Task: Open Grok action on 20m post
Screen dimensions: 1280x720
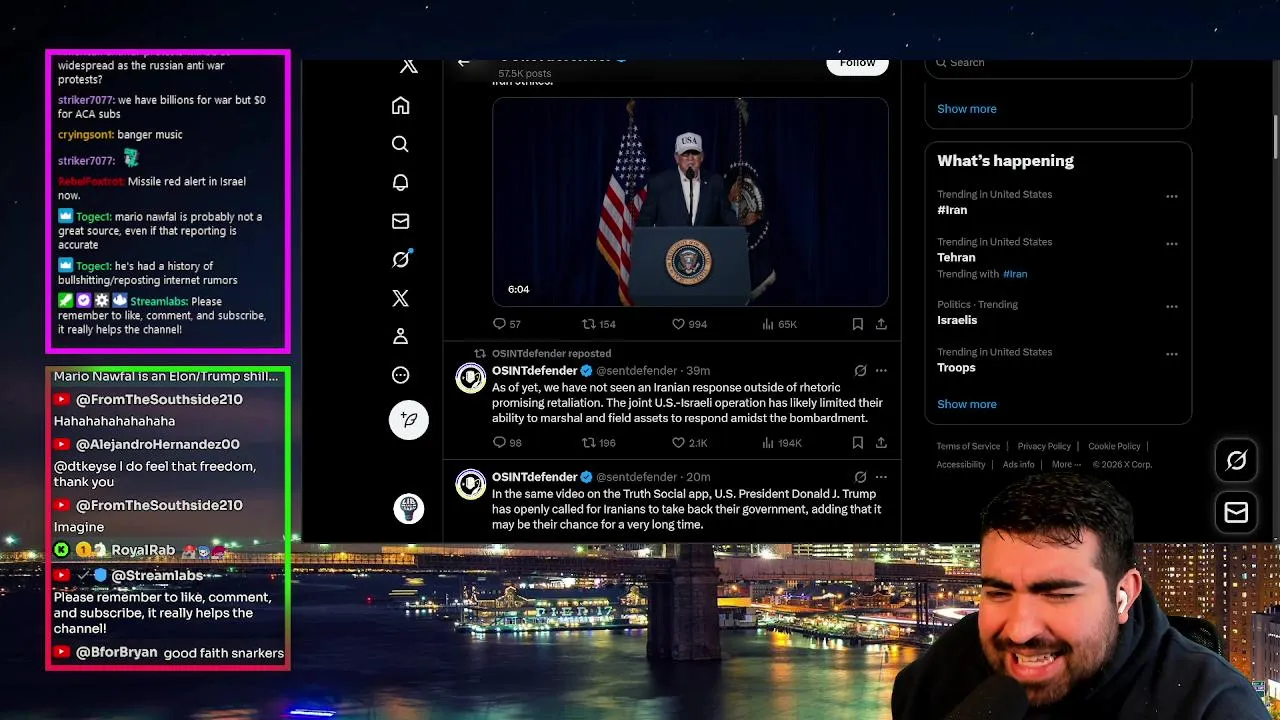Action: (x=860, y=477)
